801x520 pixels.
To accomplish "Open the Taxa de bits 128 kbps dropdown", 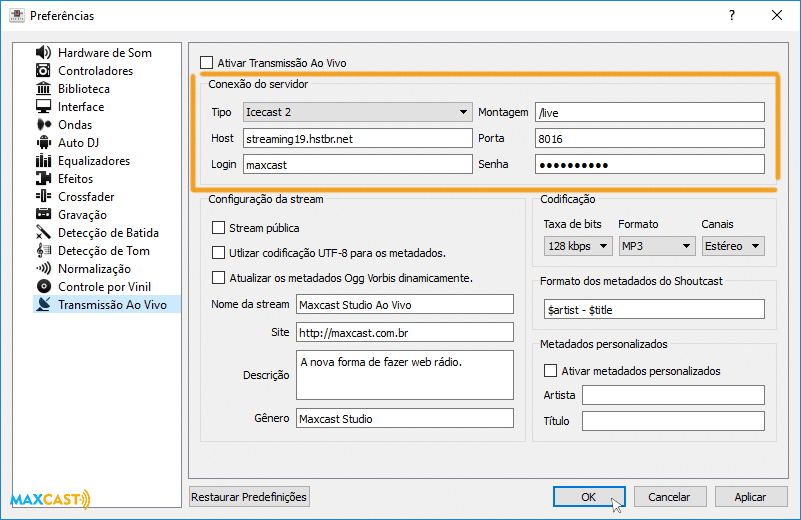I will coord(576,246).
